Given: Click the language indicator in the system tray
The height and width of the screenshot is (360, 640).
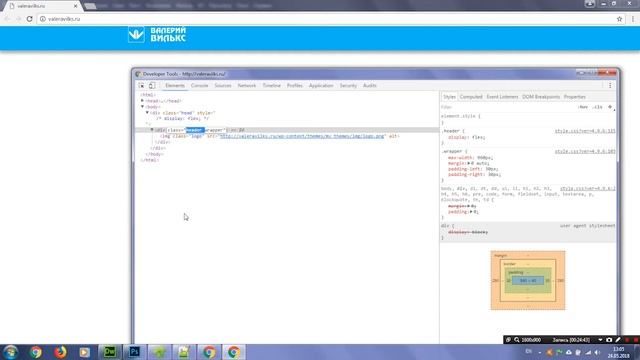Looking at the screenshot, I should pos(529,352).
